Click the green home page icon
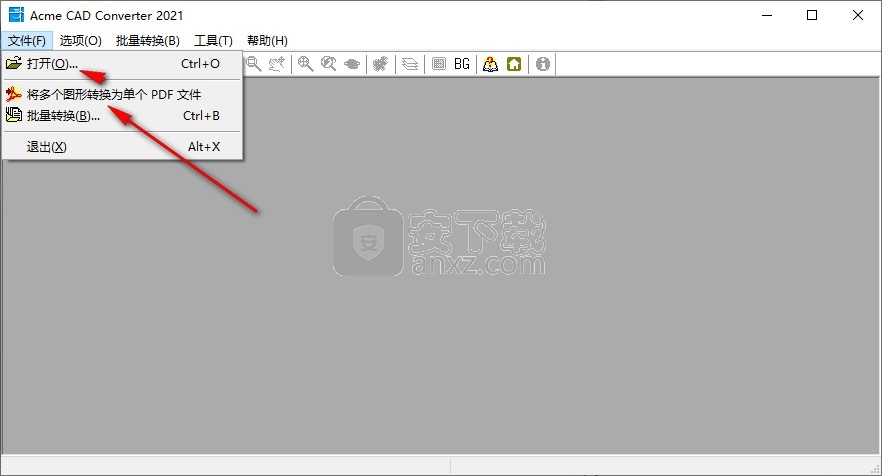 click(x=514, y=64)
